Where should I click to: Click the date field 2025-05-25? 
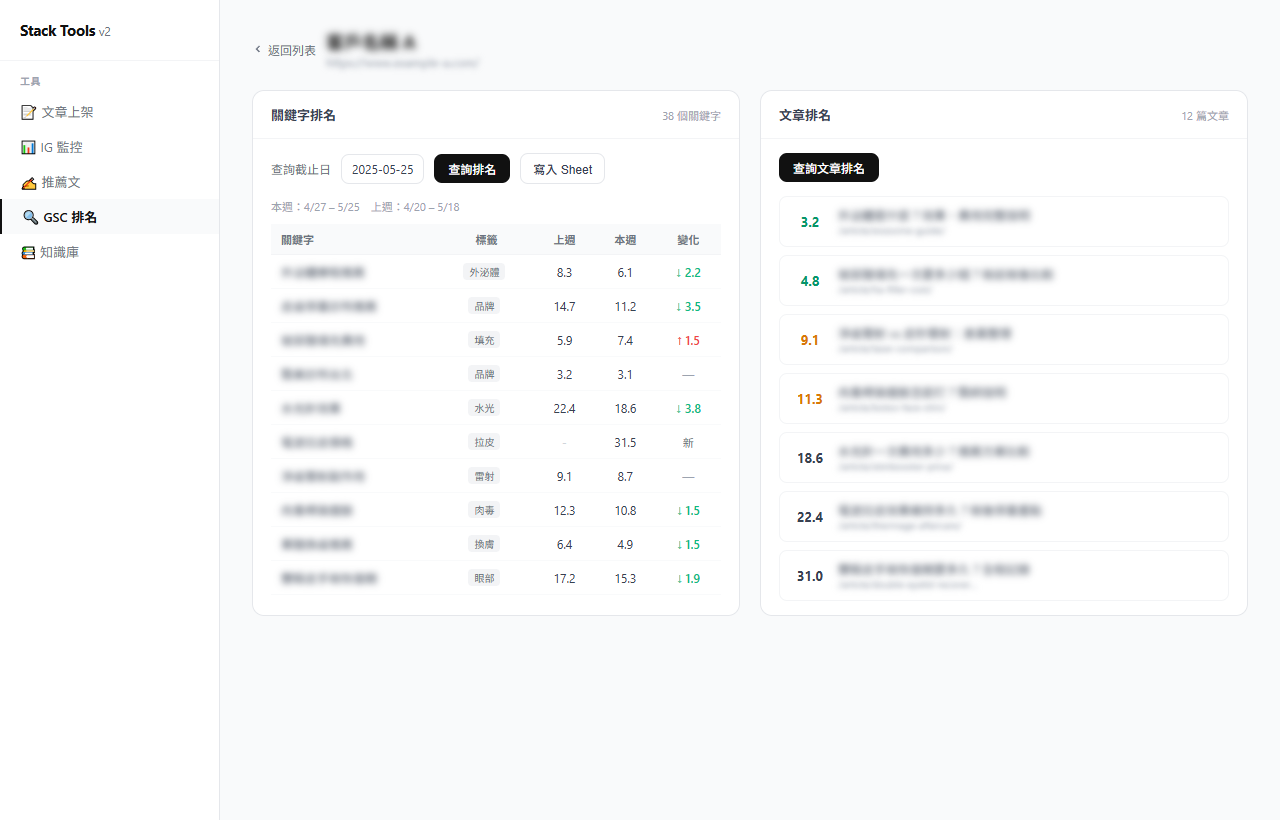383,169
